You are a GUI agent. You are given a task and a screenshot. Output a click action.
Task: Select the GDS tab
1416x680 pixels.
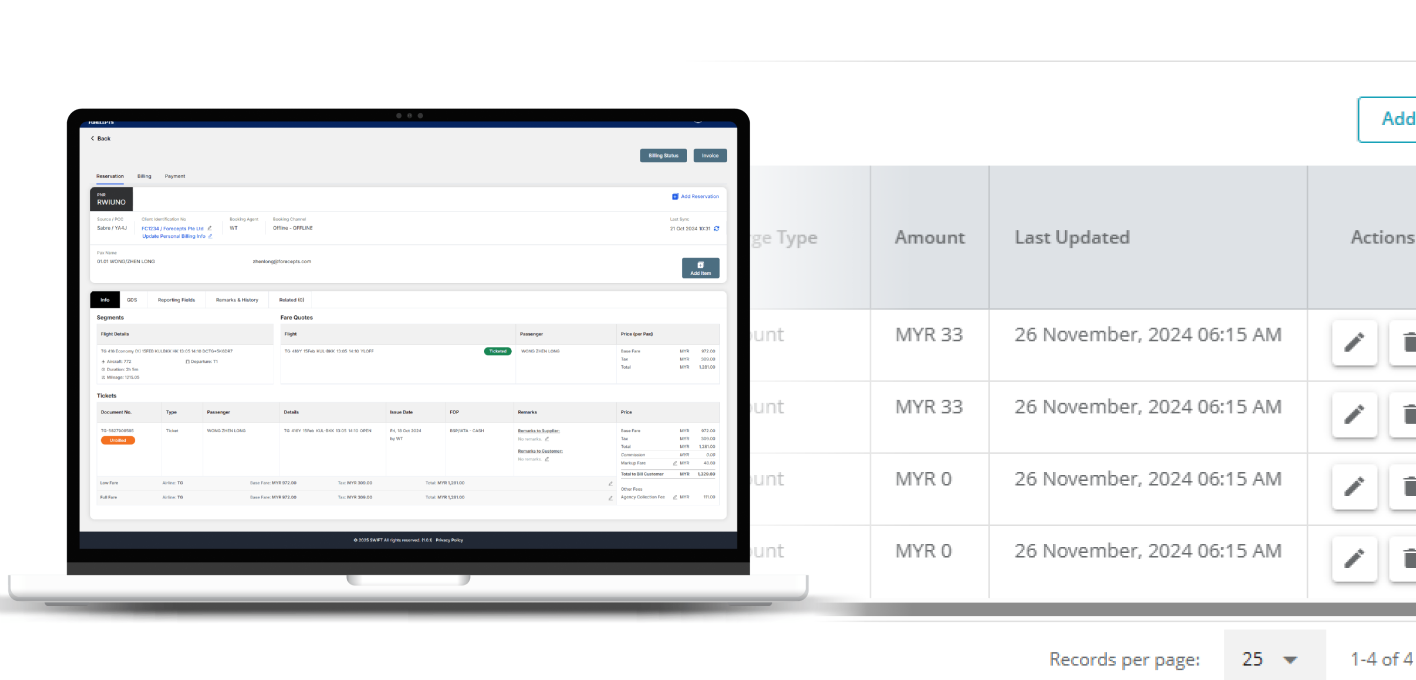132,300
